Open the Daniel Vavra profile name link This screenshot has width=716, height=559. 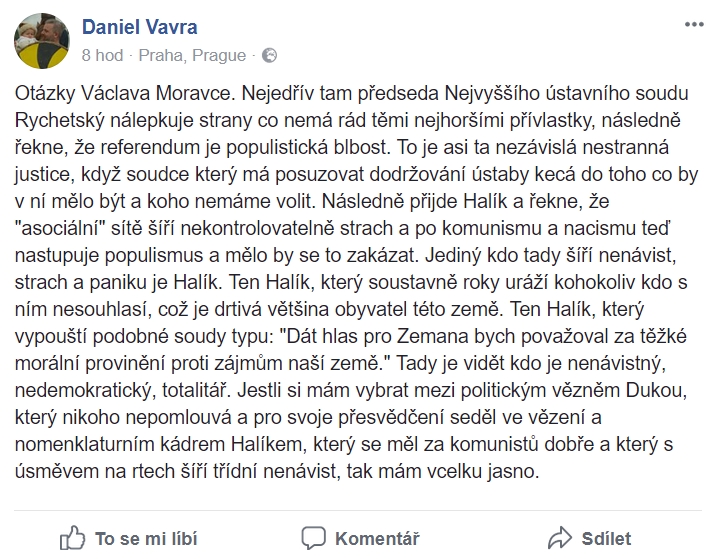(x=140, y=27)
